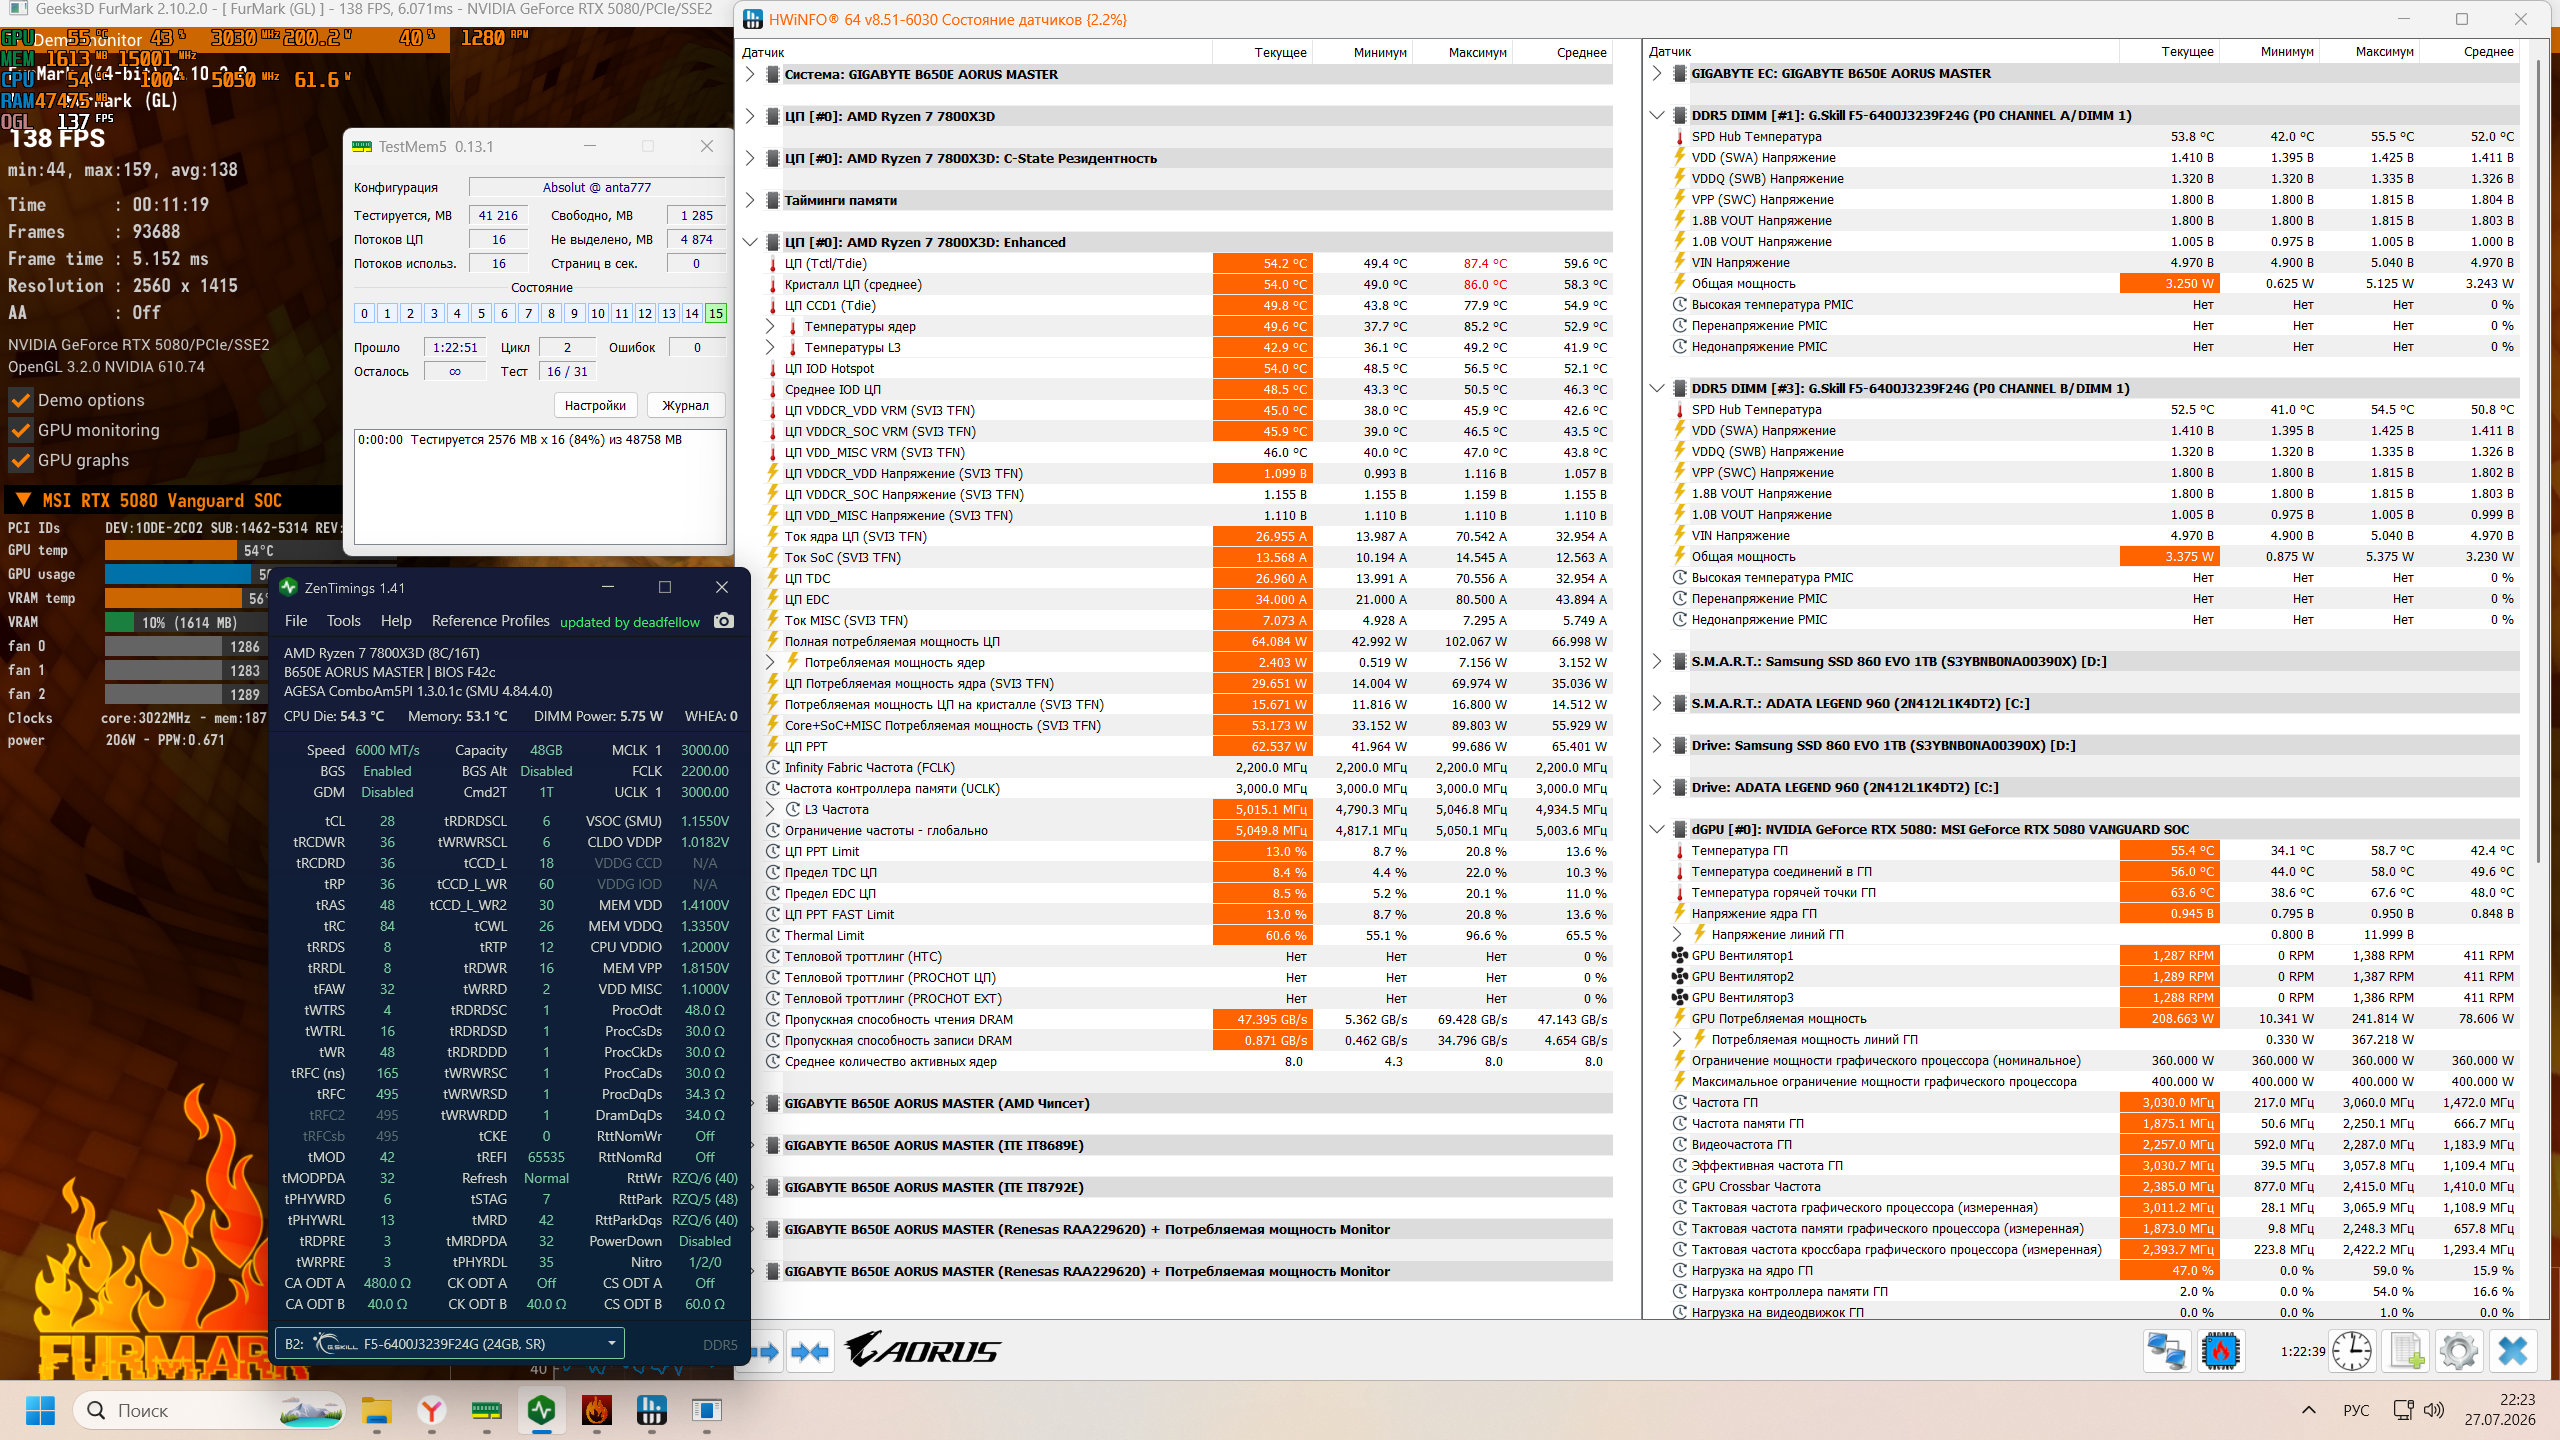2560x1440 pixels.
Task: Switch to FurMark via taskbar flame icon
Action: coord(596,1410)
